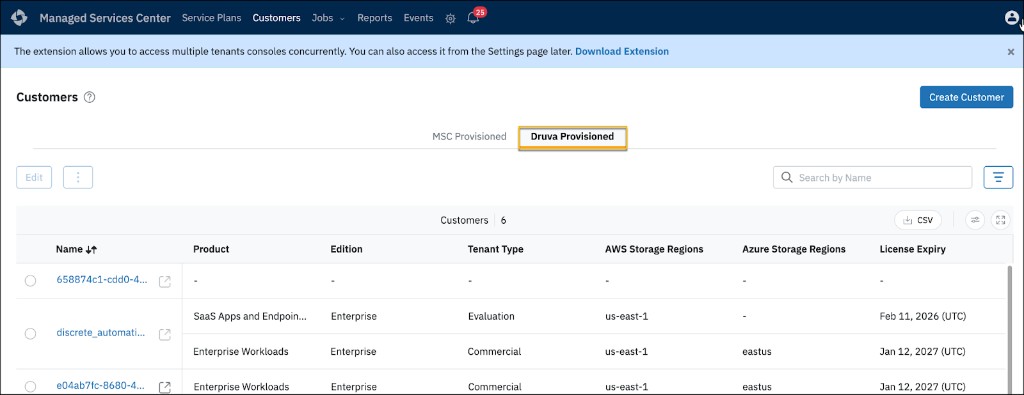Image resolution: width=1024 pixels, height=395 pixels.
Task: Click AWS Storage Regions column header
Action: (654, 249)
